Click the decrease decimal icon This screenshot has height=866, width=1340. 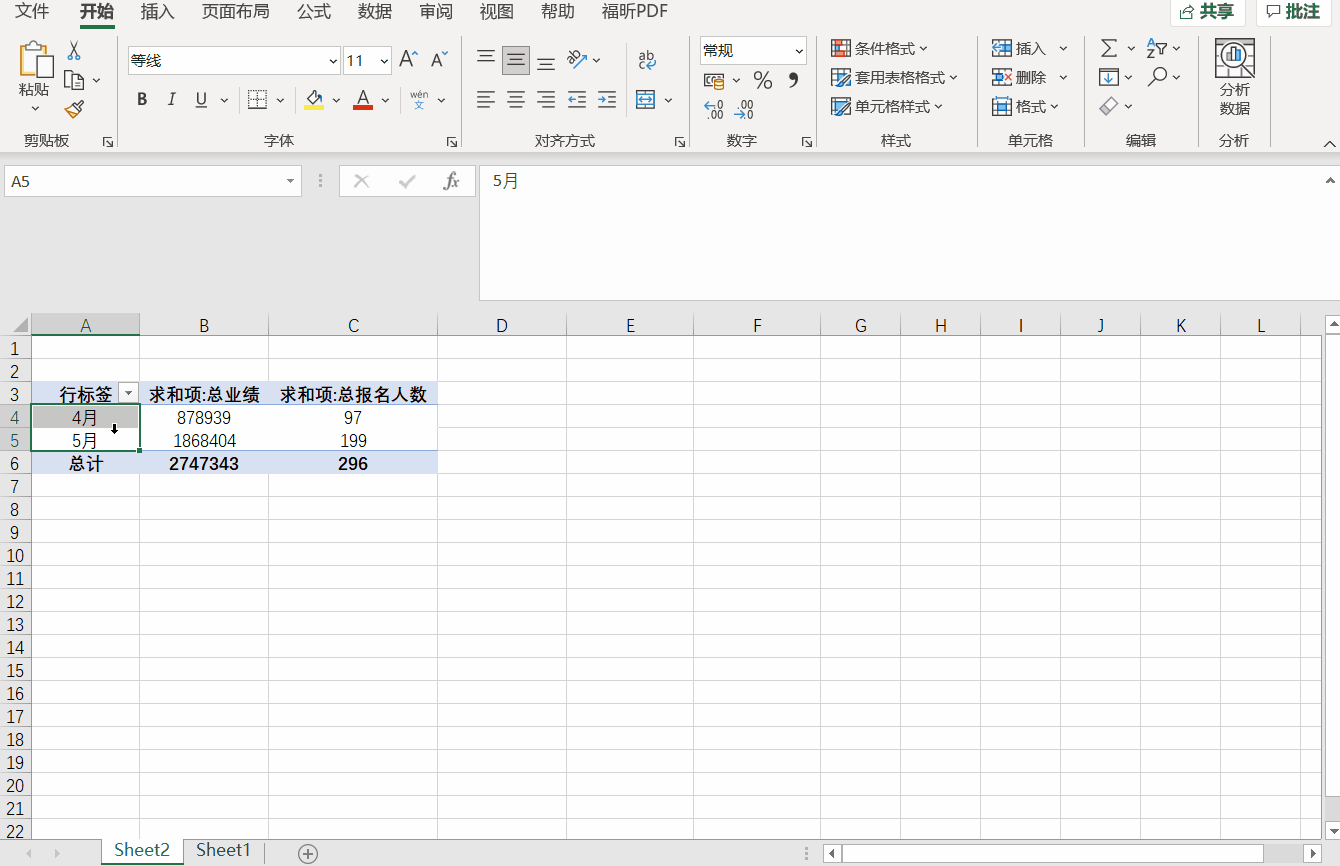(744, 109)
